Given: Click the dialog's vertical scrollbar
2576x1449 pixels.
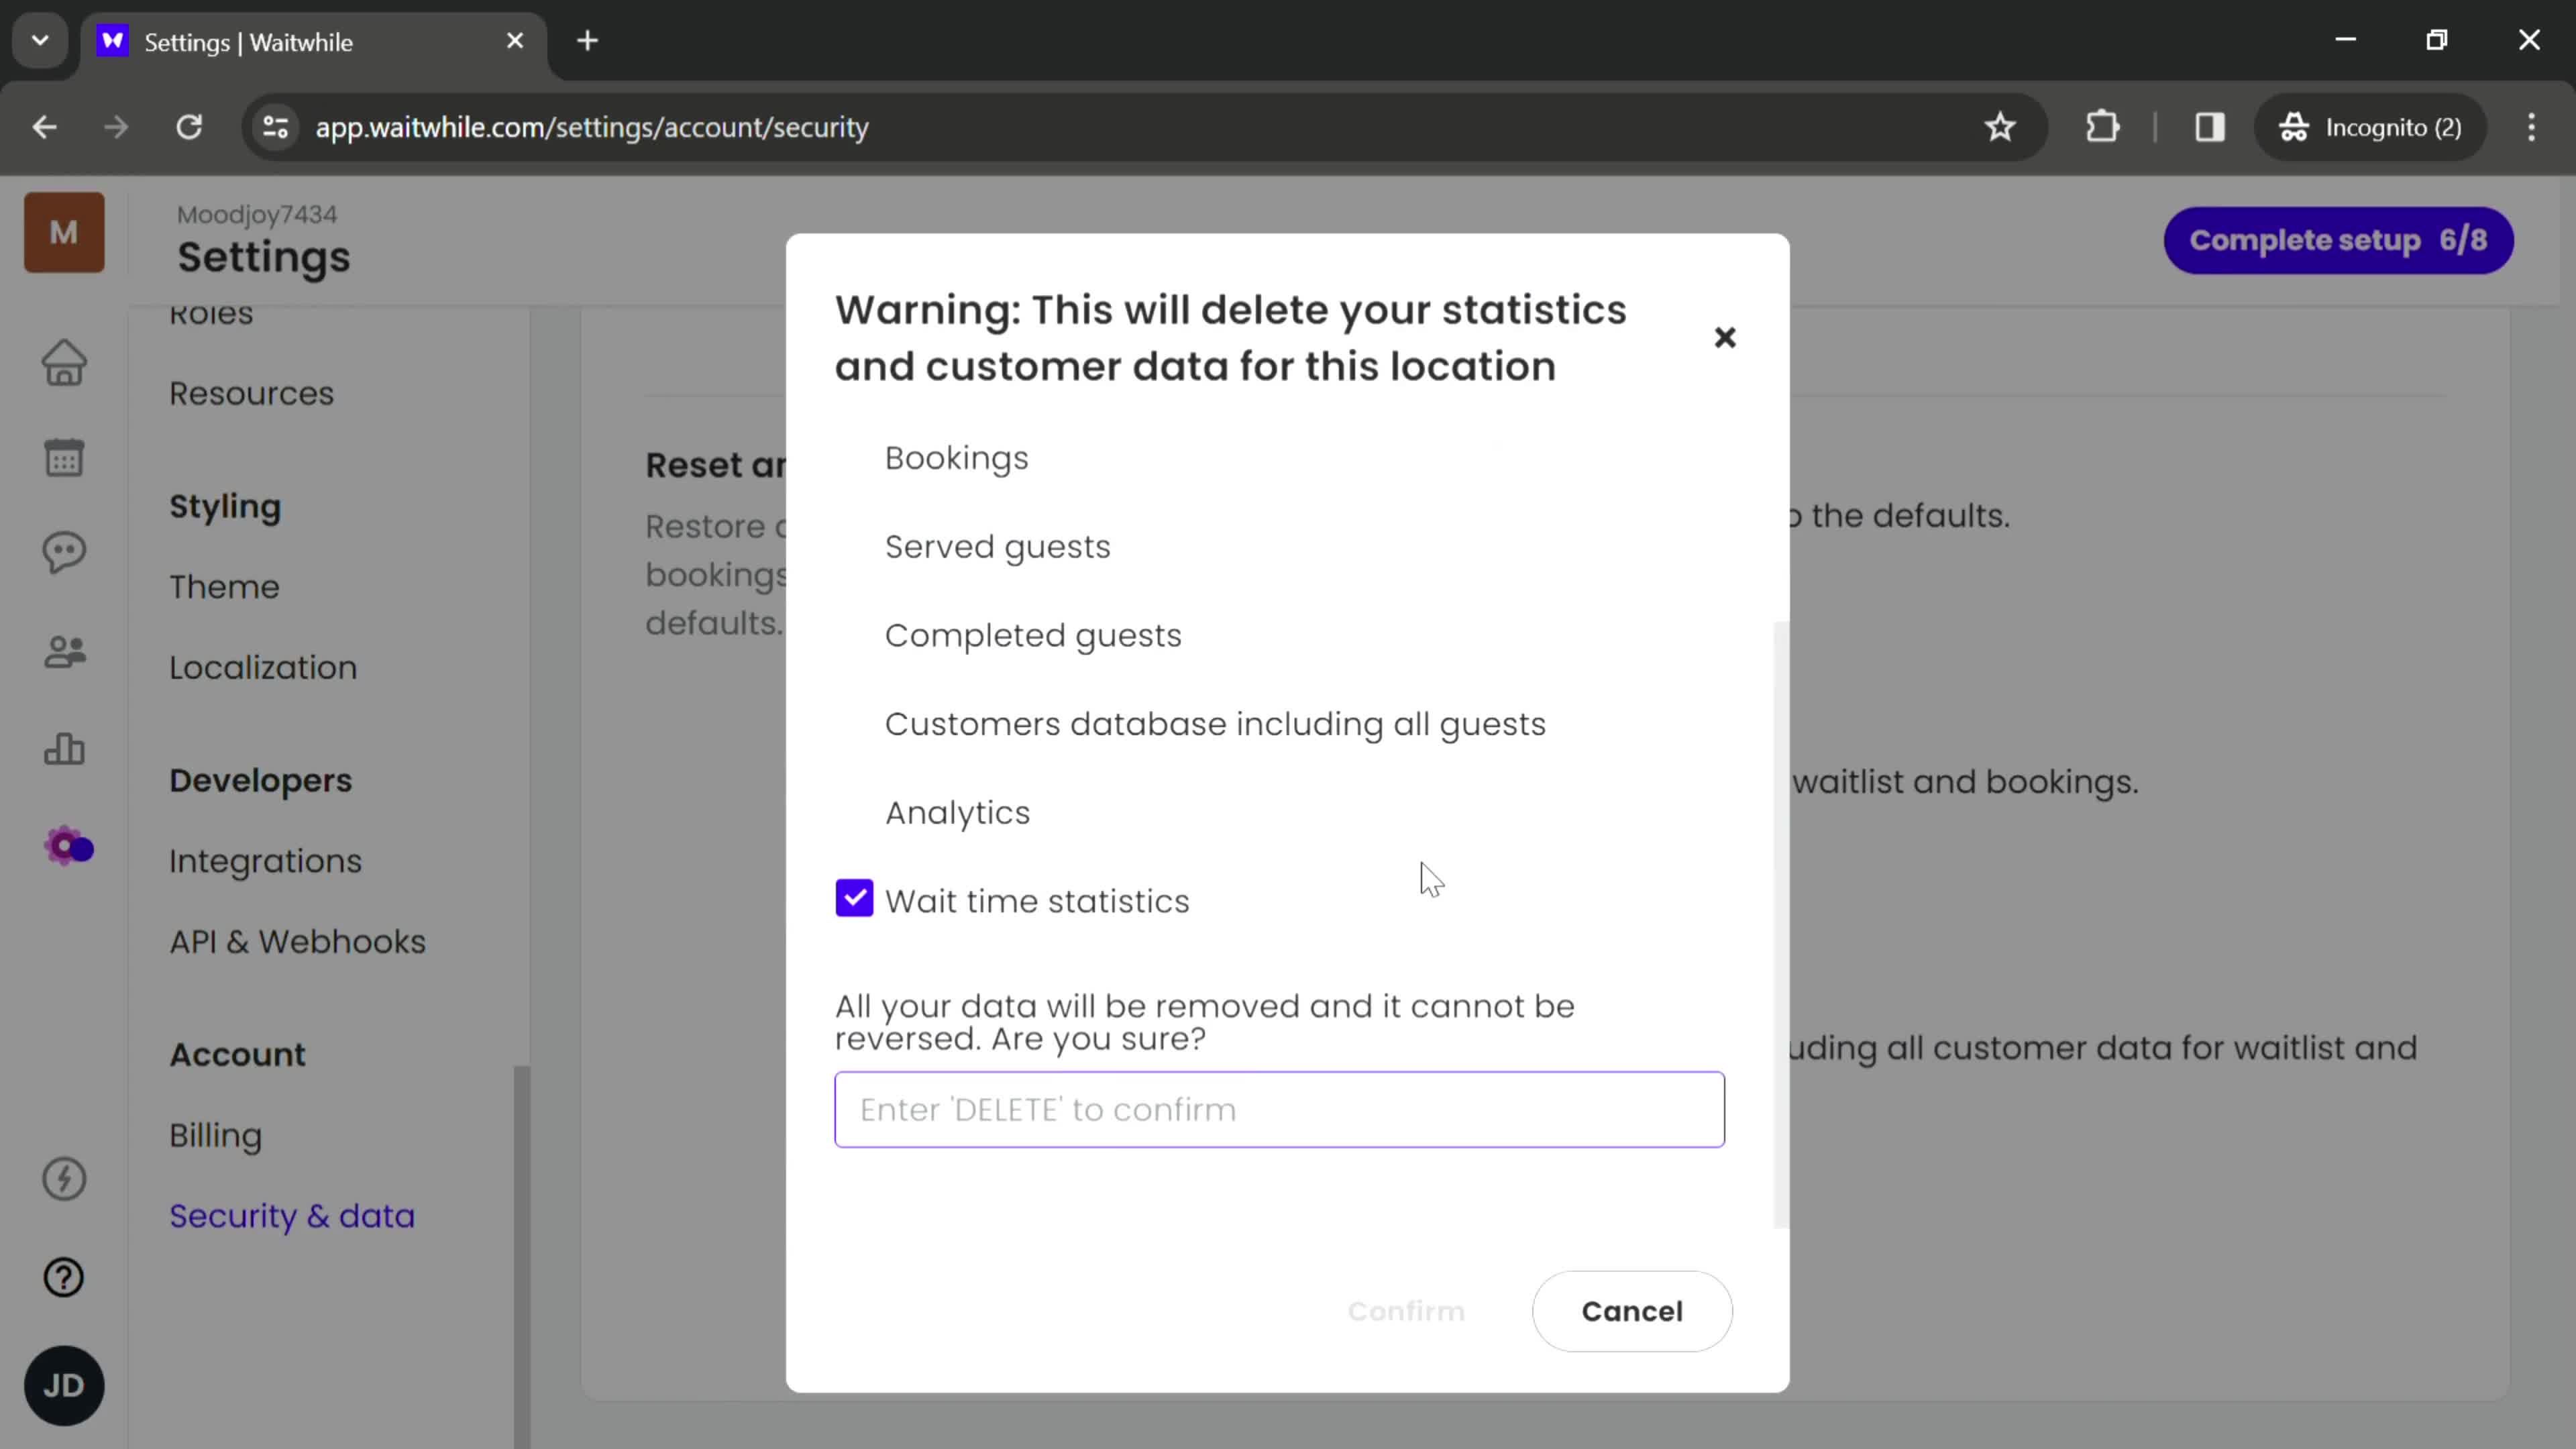Looking at the screenshot, I should coord(1780,924).
